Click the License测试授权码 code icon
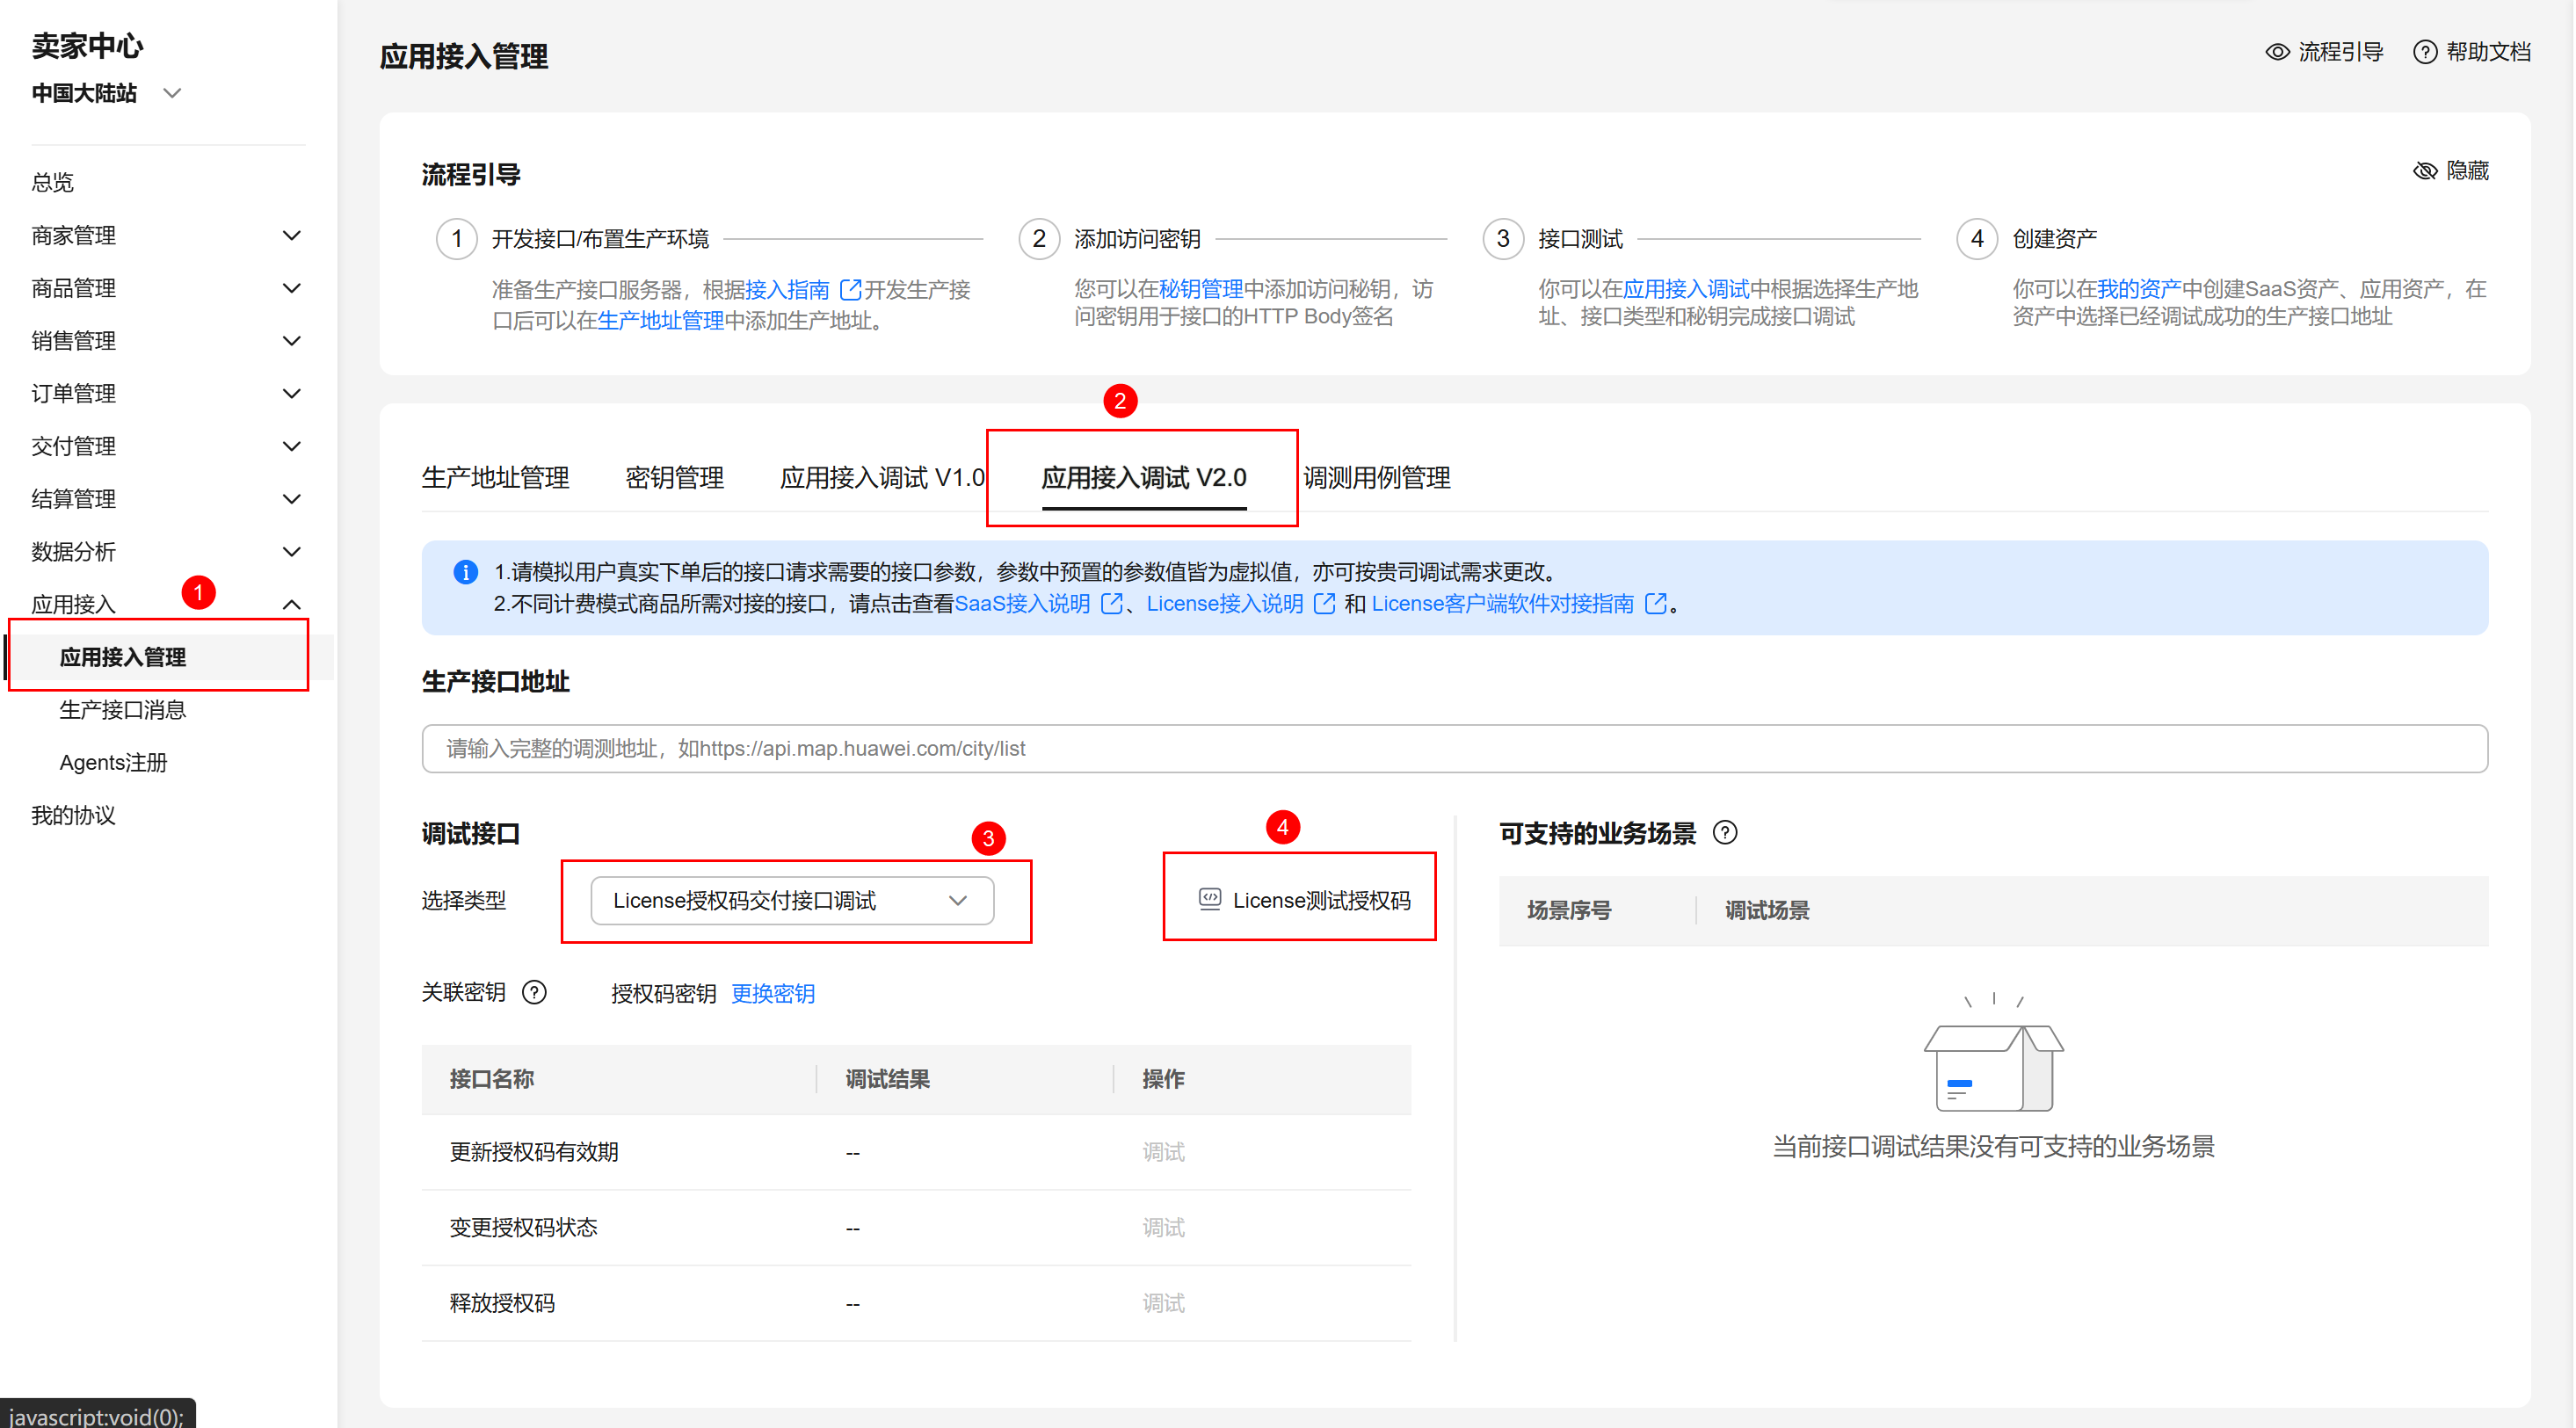This screenshot has width=2576, height=1428. click(1210, 899)
